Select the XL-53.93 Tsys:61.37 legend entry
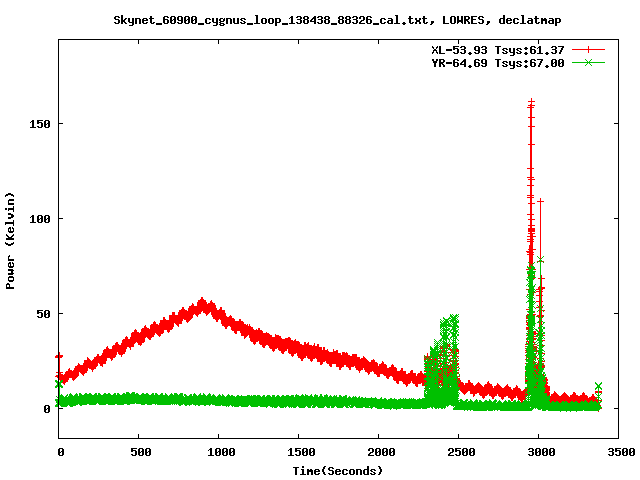This screenshot has height=480, width=640. coord(498,50)
